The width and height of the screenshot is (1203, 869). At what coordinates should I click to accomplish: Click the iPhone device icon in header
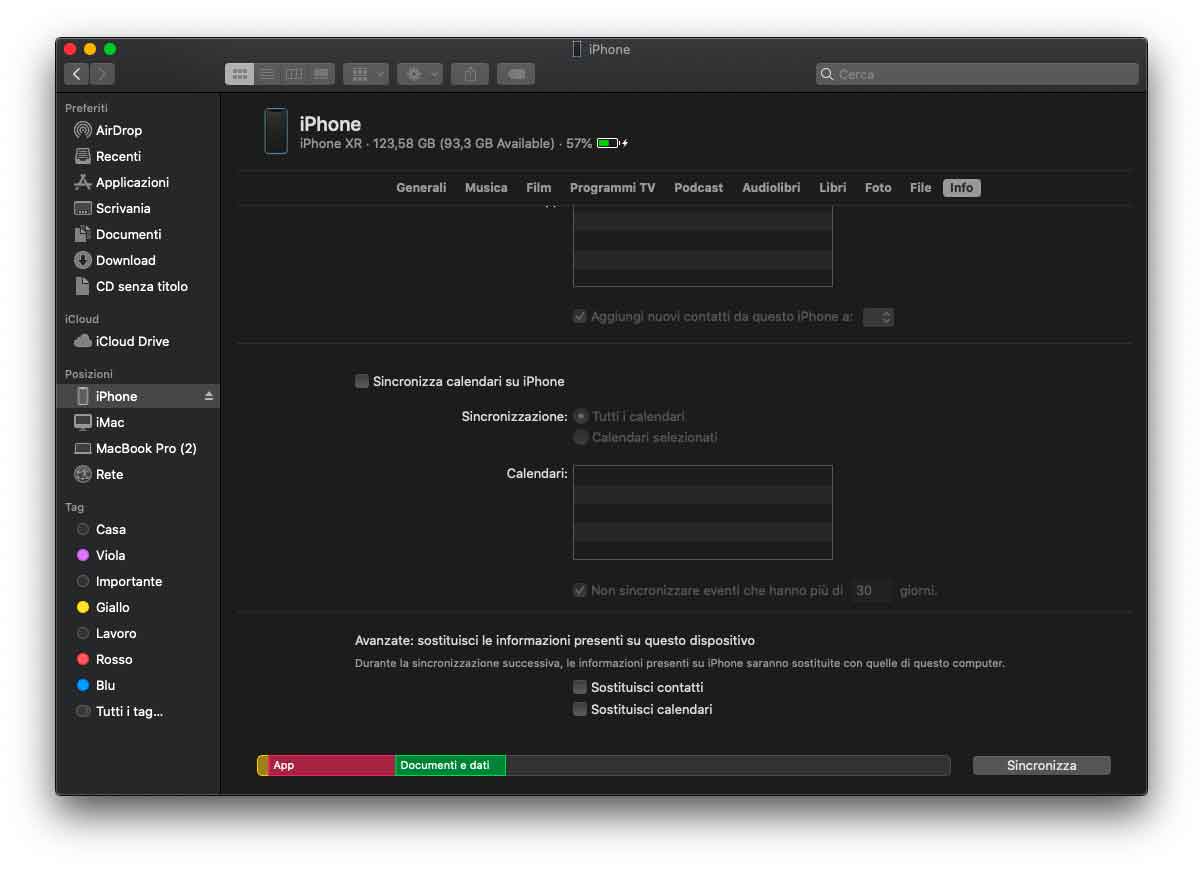pyautogui.click(x=276, y=131)
